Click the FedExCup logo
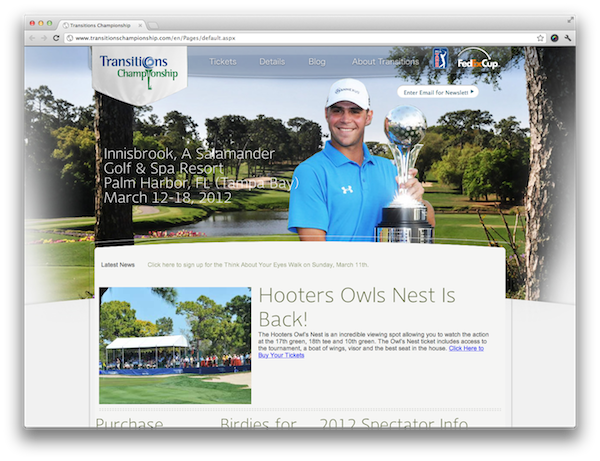 coord(478,59)
